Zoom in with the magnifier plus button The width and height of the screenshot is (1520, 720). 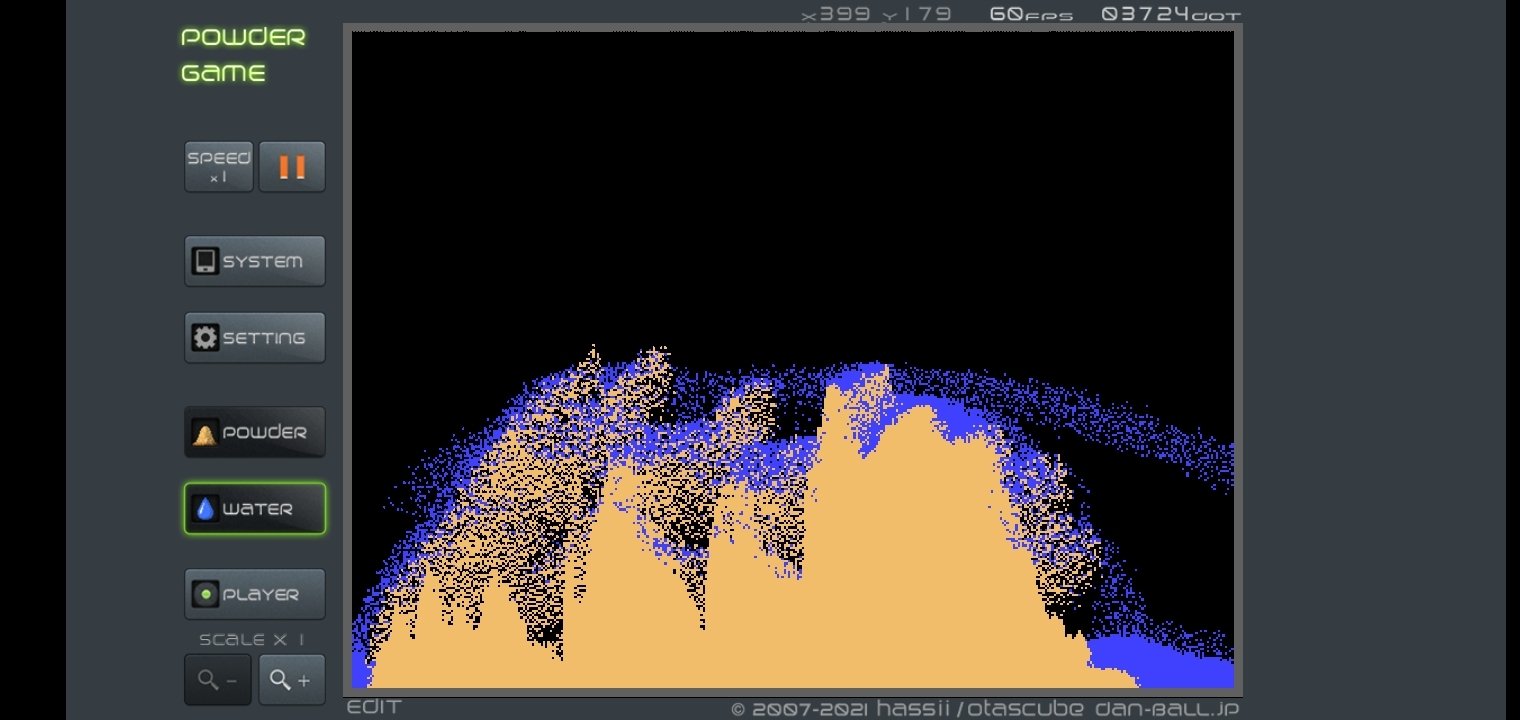pos(292,680)
